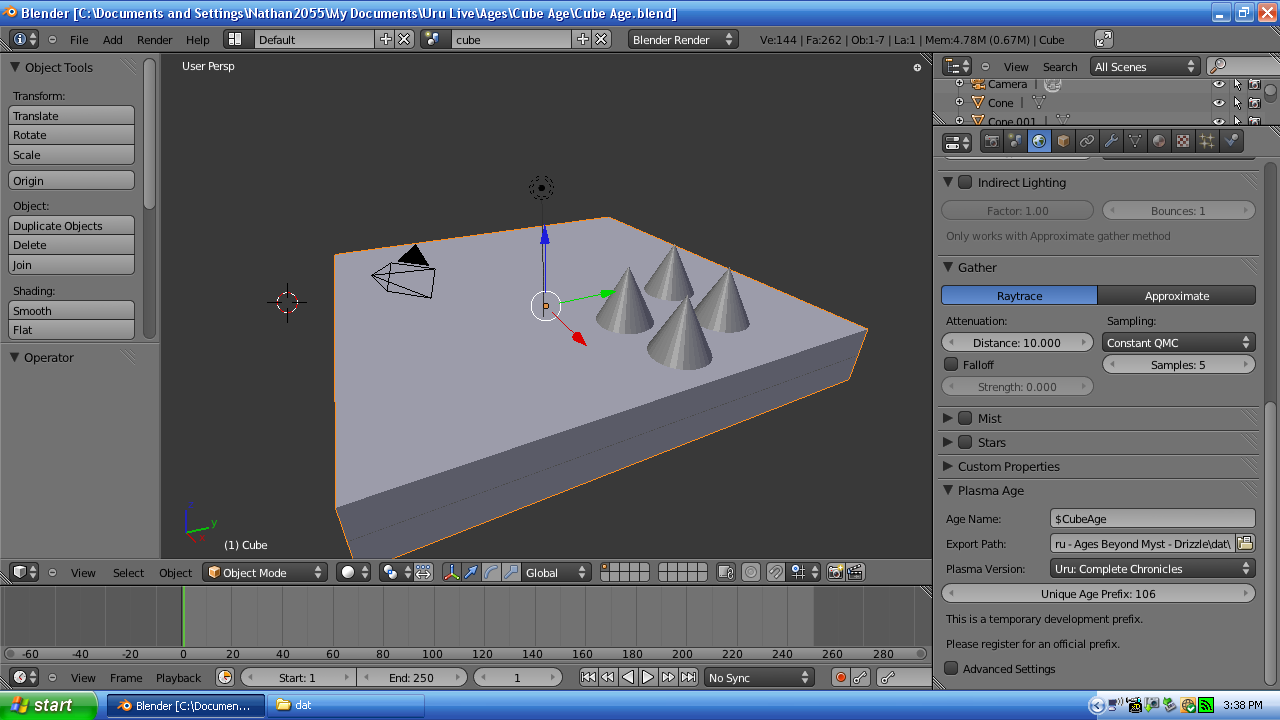This screenshot has width=1280, height=720.
Task: Switch gather method to Approximate
Action: (1177, 295)
